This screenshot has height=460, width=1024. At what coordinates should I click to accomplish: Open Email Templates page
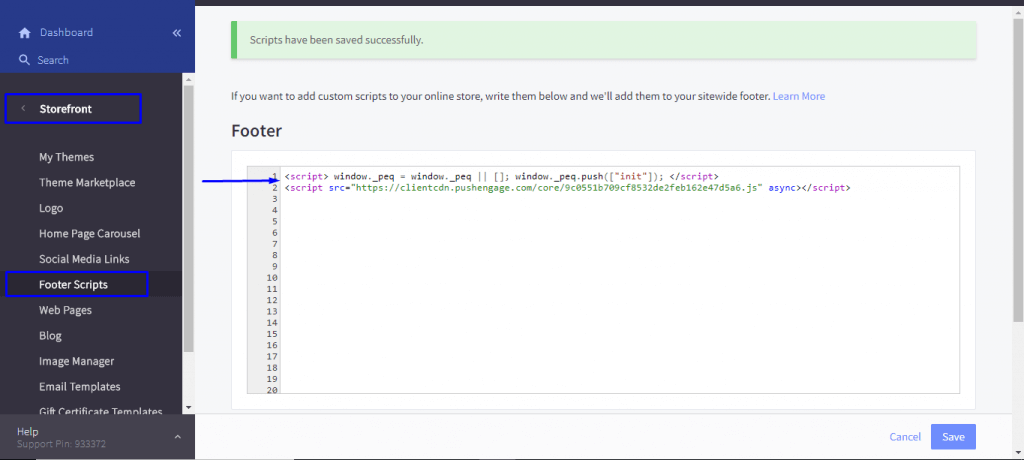[x=80, y=387]
